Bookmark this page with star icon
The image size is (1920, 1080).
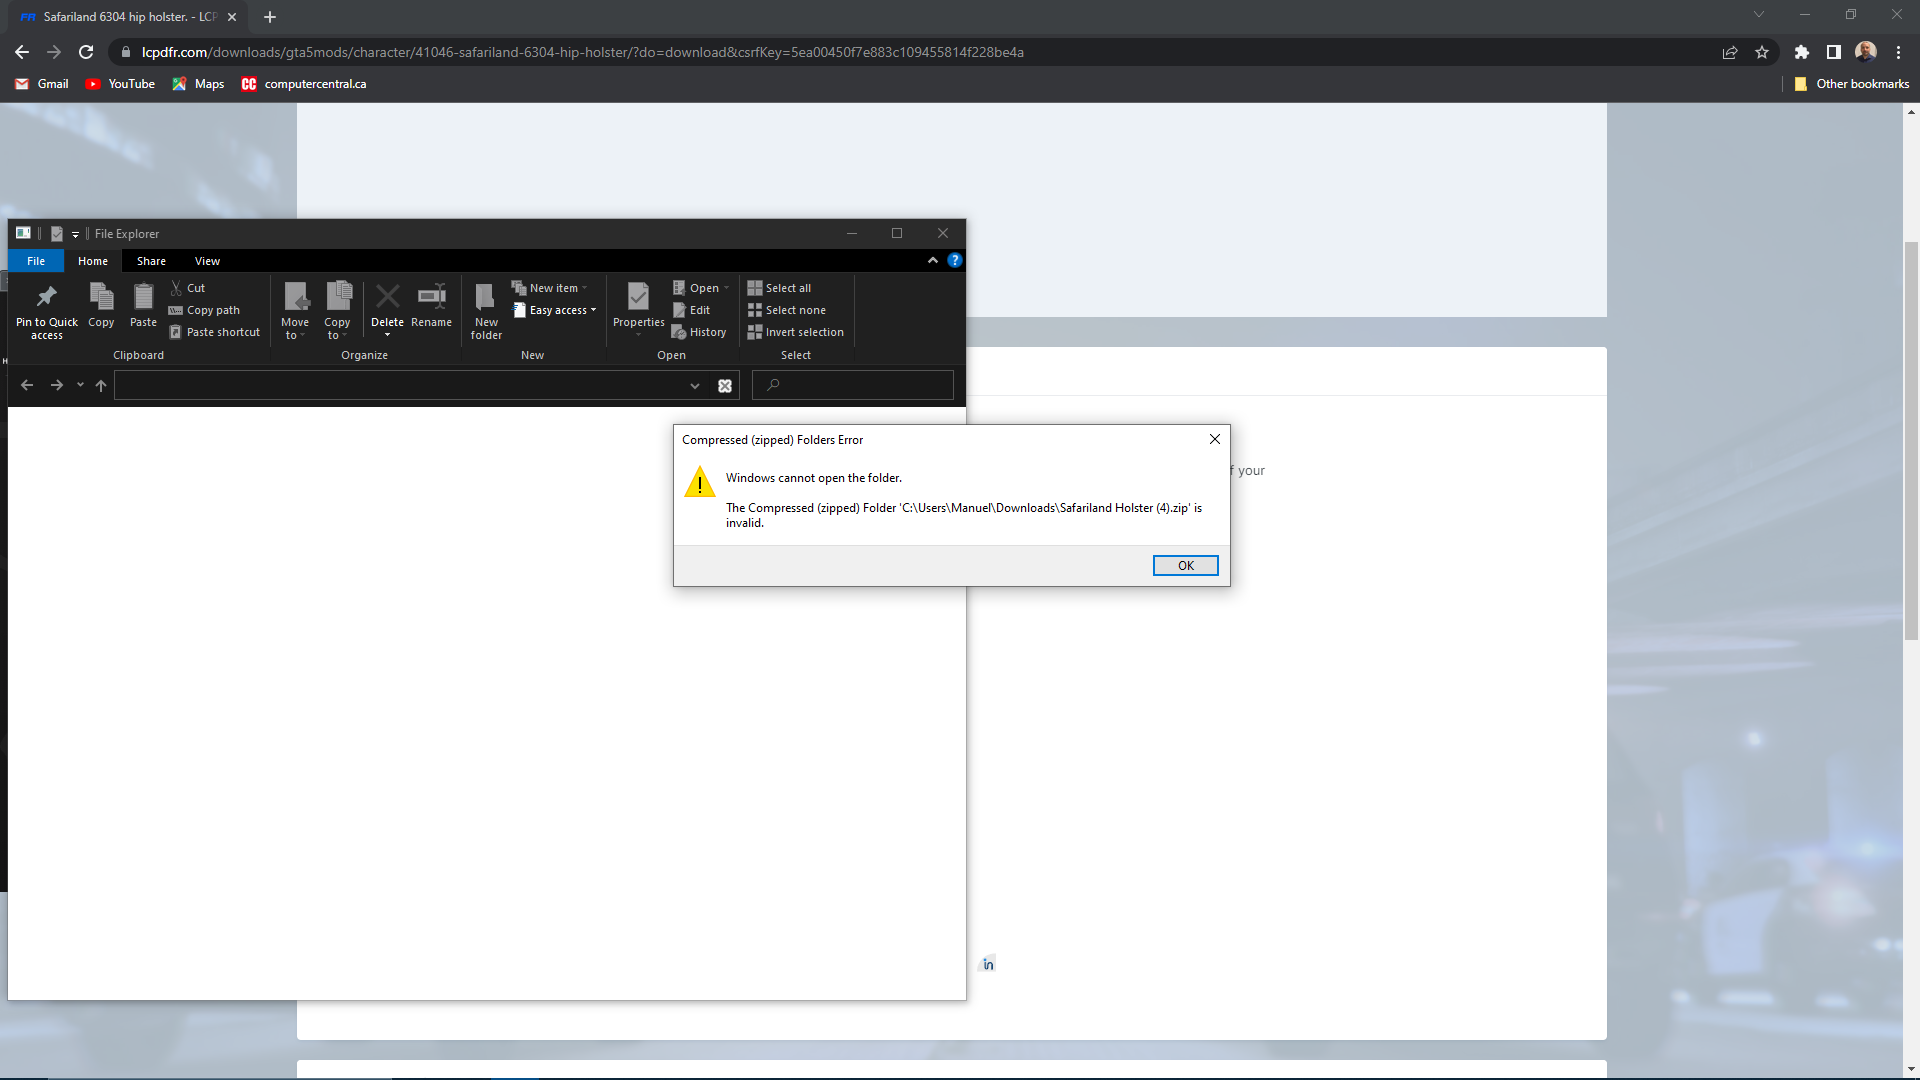pos(1762,52)
